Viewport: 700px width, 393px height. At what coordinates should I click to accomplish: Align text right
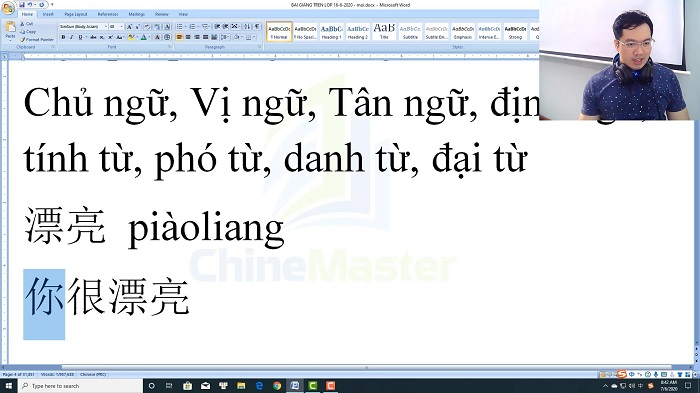click(197, 37)
